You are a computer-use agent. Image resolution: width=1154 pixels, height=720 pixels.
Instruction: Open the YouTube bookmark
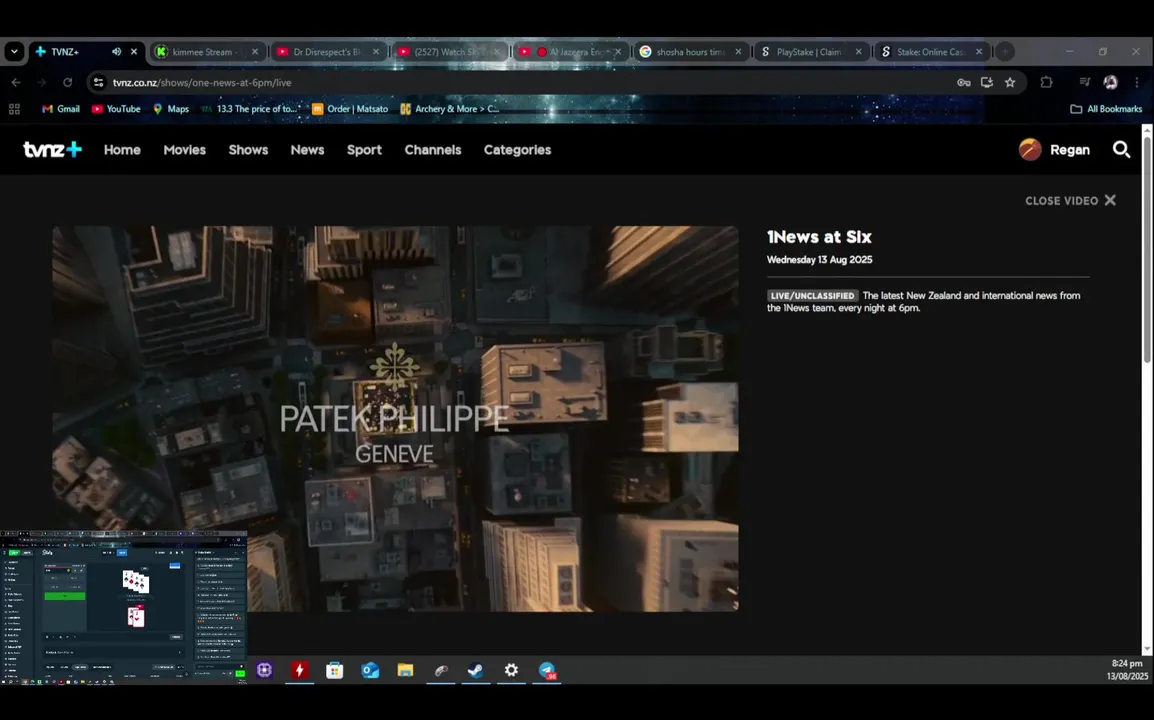click(116, 109)
